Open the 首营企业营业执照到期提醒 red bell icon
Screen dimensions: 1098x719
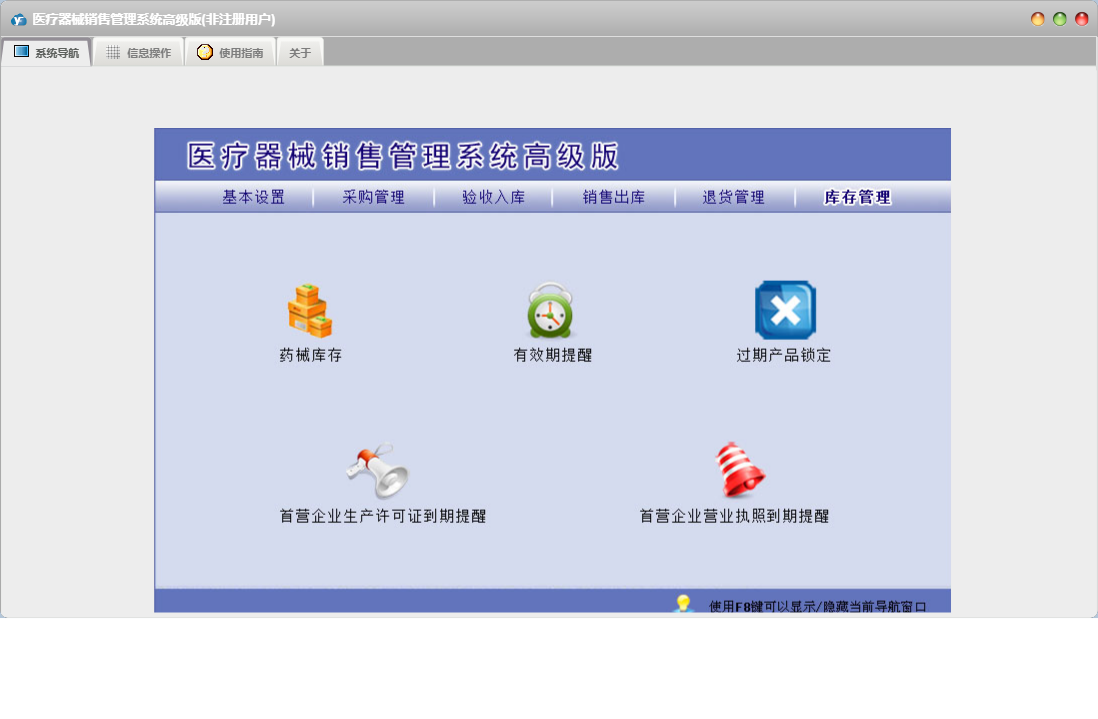tap(739, 471)
